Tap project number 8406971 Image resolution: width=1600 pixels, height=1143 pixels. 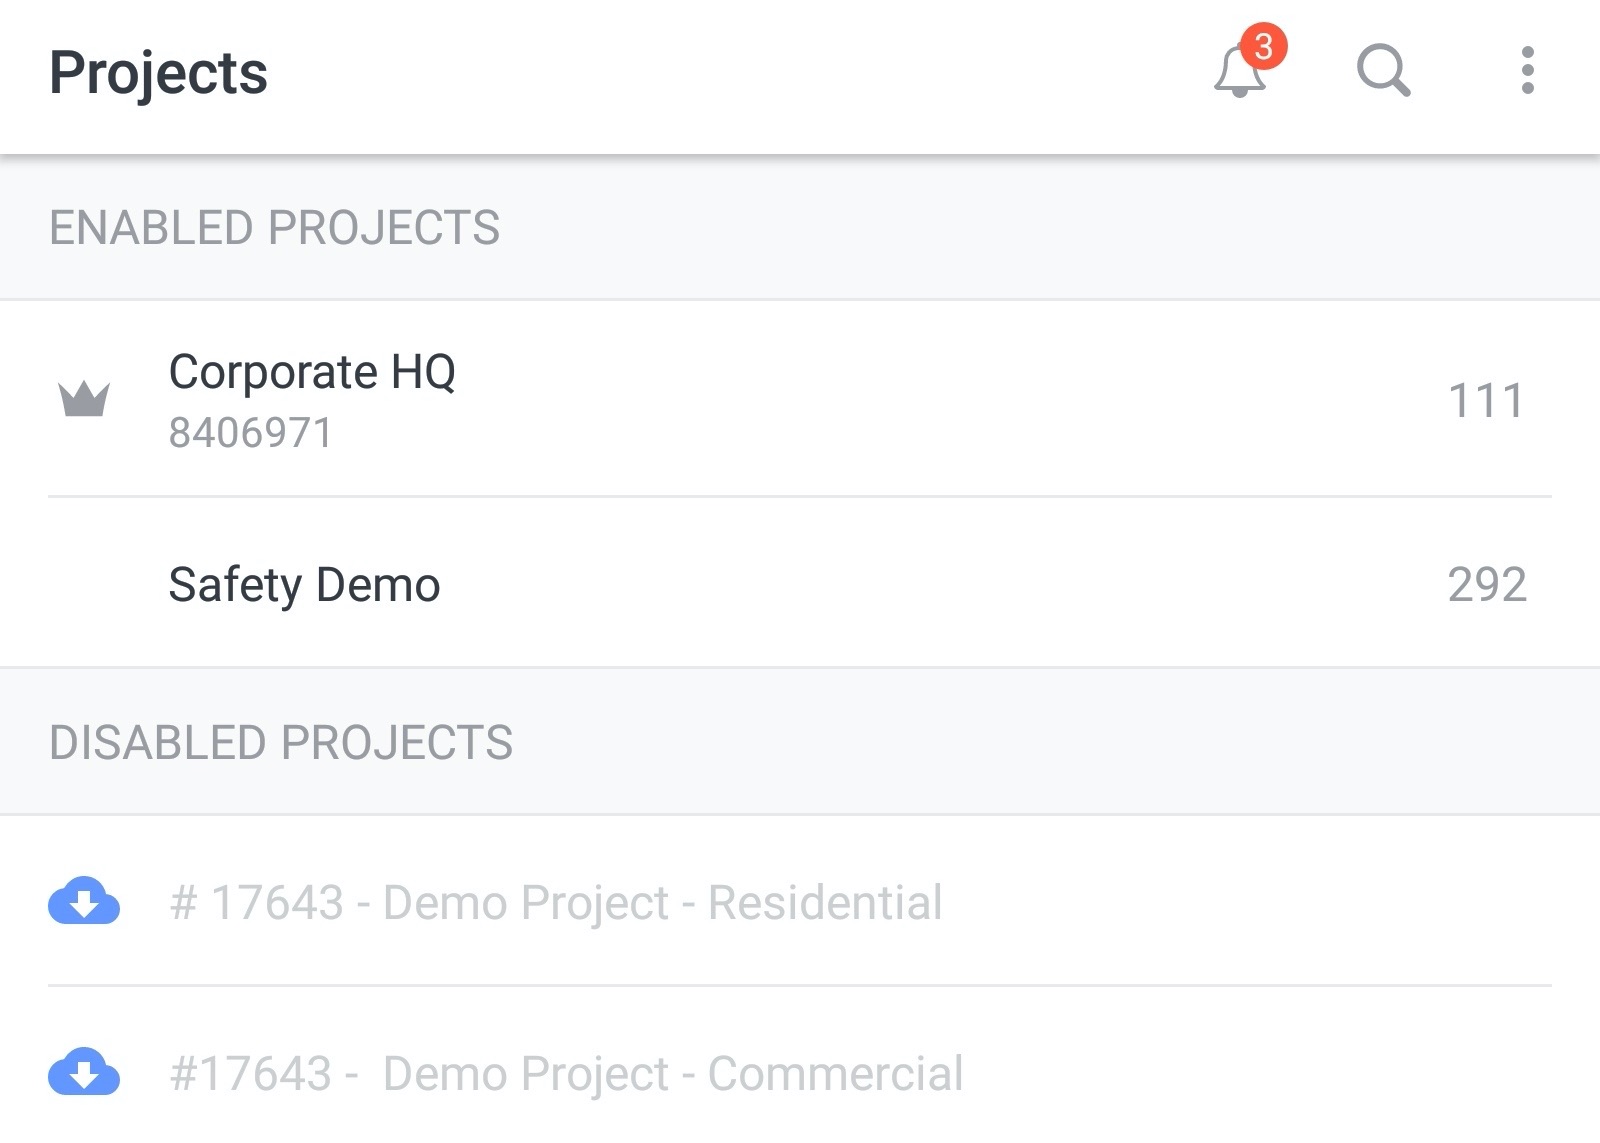(x=250, y=433)
